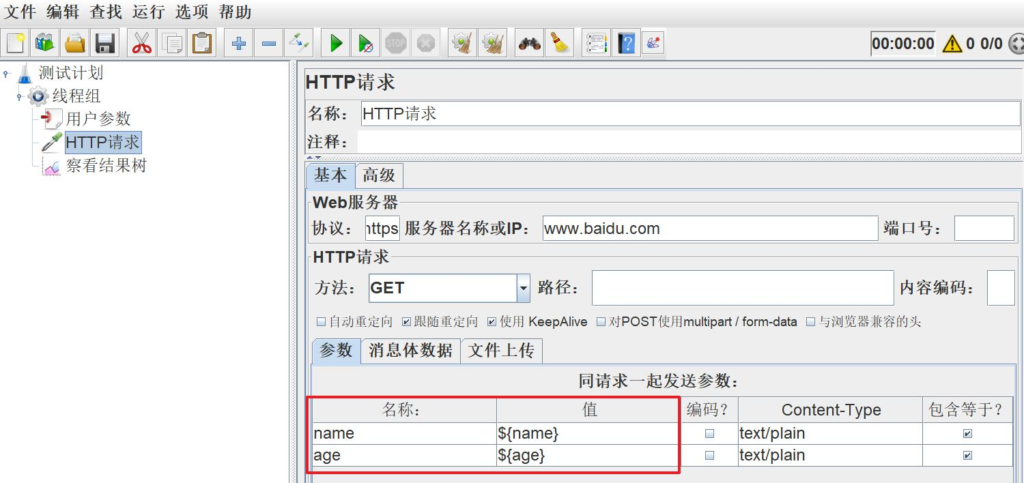Click the Clear all broom icon
Screen dimensions: 1024x483
[x=559, y=43]
